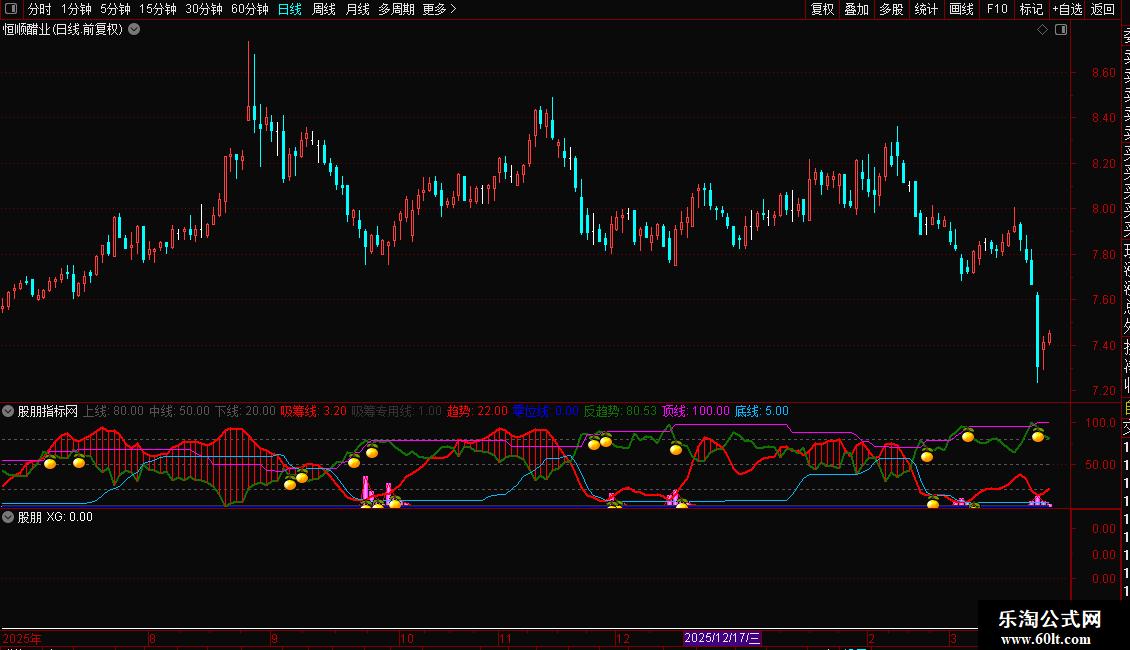
Task: Click the month 11 label on time axis
Action: tap(505, 638)
